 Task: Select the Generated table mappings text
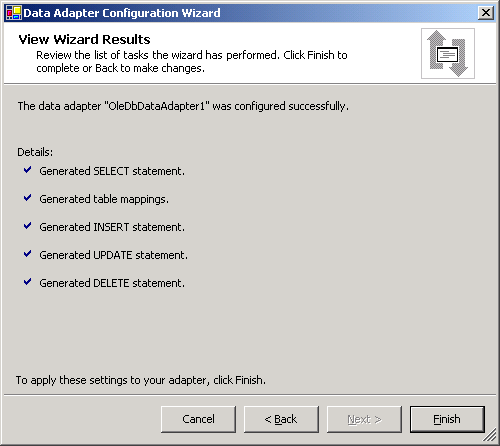point(104,199)
